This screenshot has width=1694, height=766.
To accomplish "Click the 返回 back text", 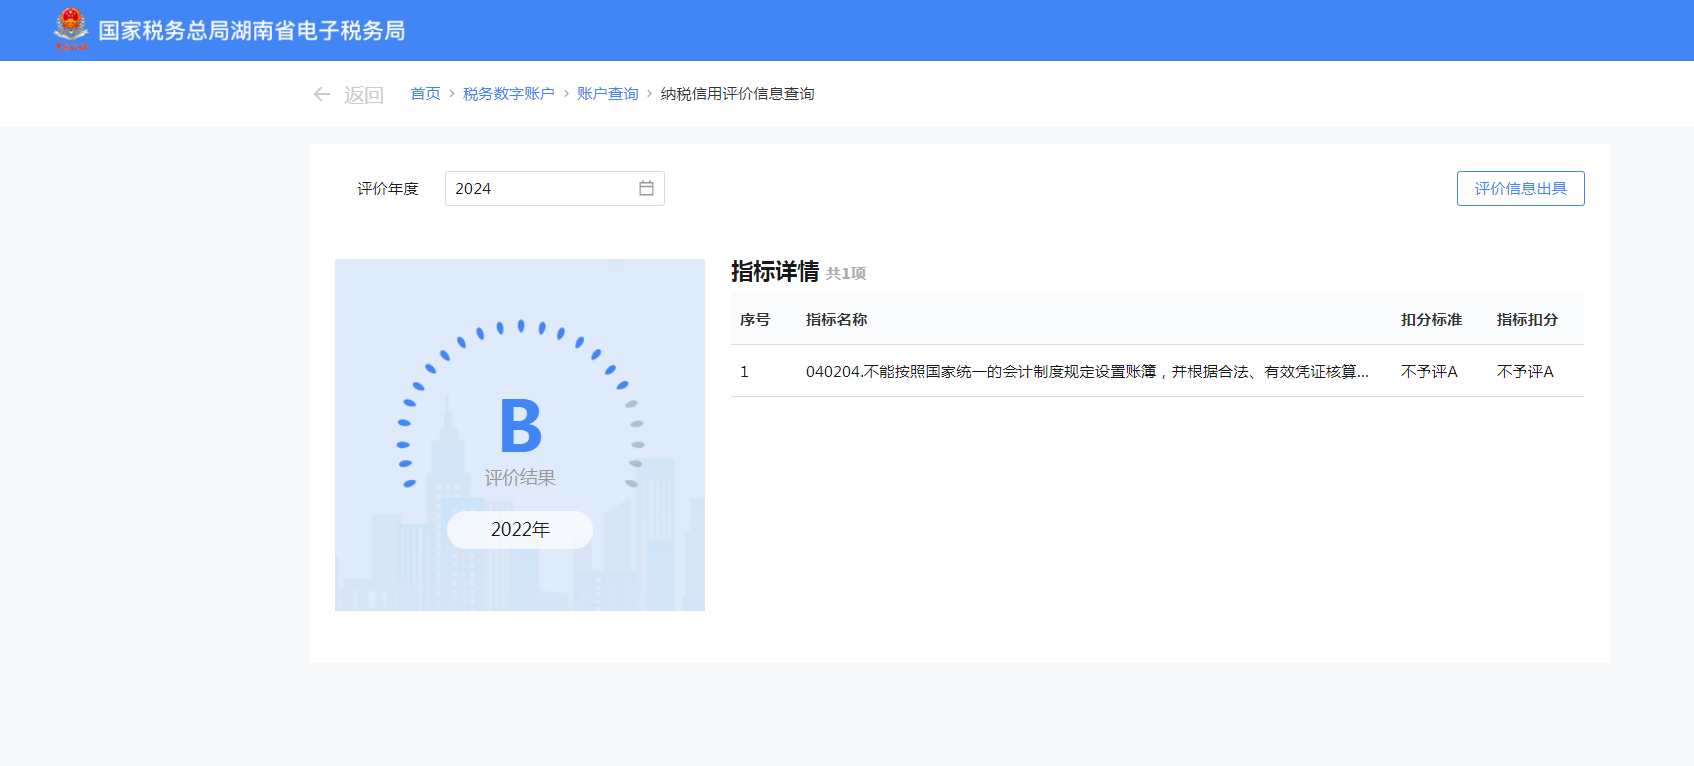I will (x=364, y=95).
